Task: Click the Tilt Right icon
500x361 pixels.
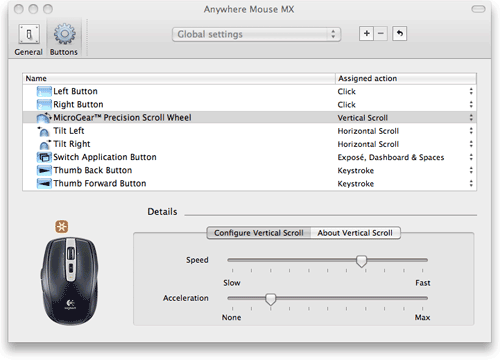Action: point(44,144)
